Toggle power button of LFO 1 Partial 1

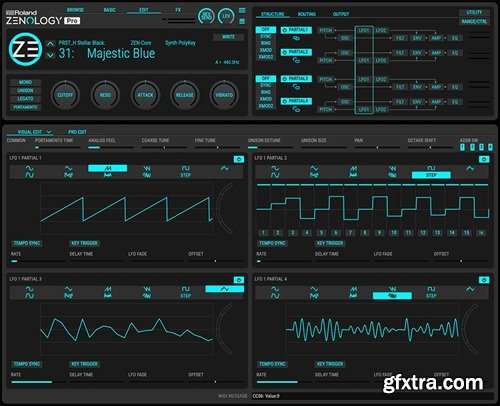point(239,159)
